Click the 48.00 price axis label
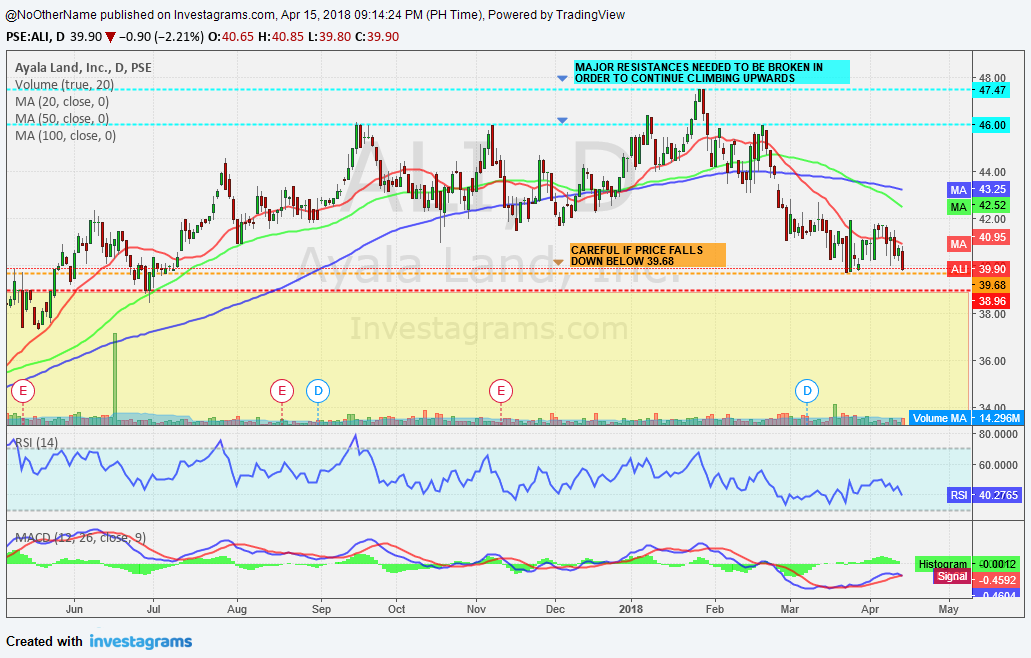 click(x=992, y=78)
